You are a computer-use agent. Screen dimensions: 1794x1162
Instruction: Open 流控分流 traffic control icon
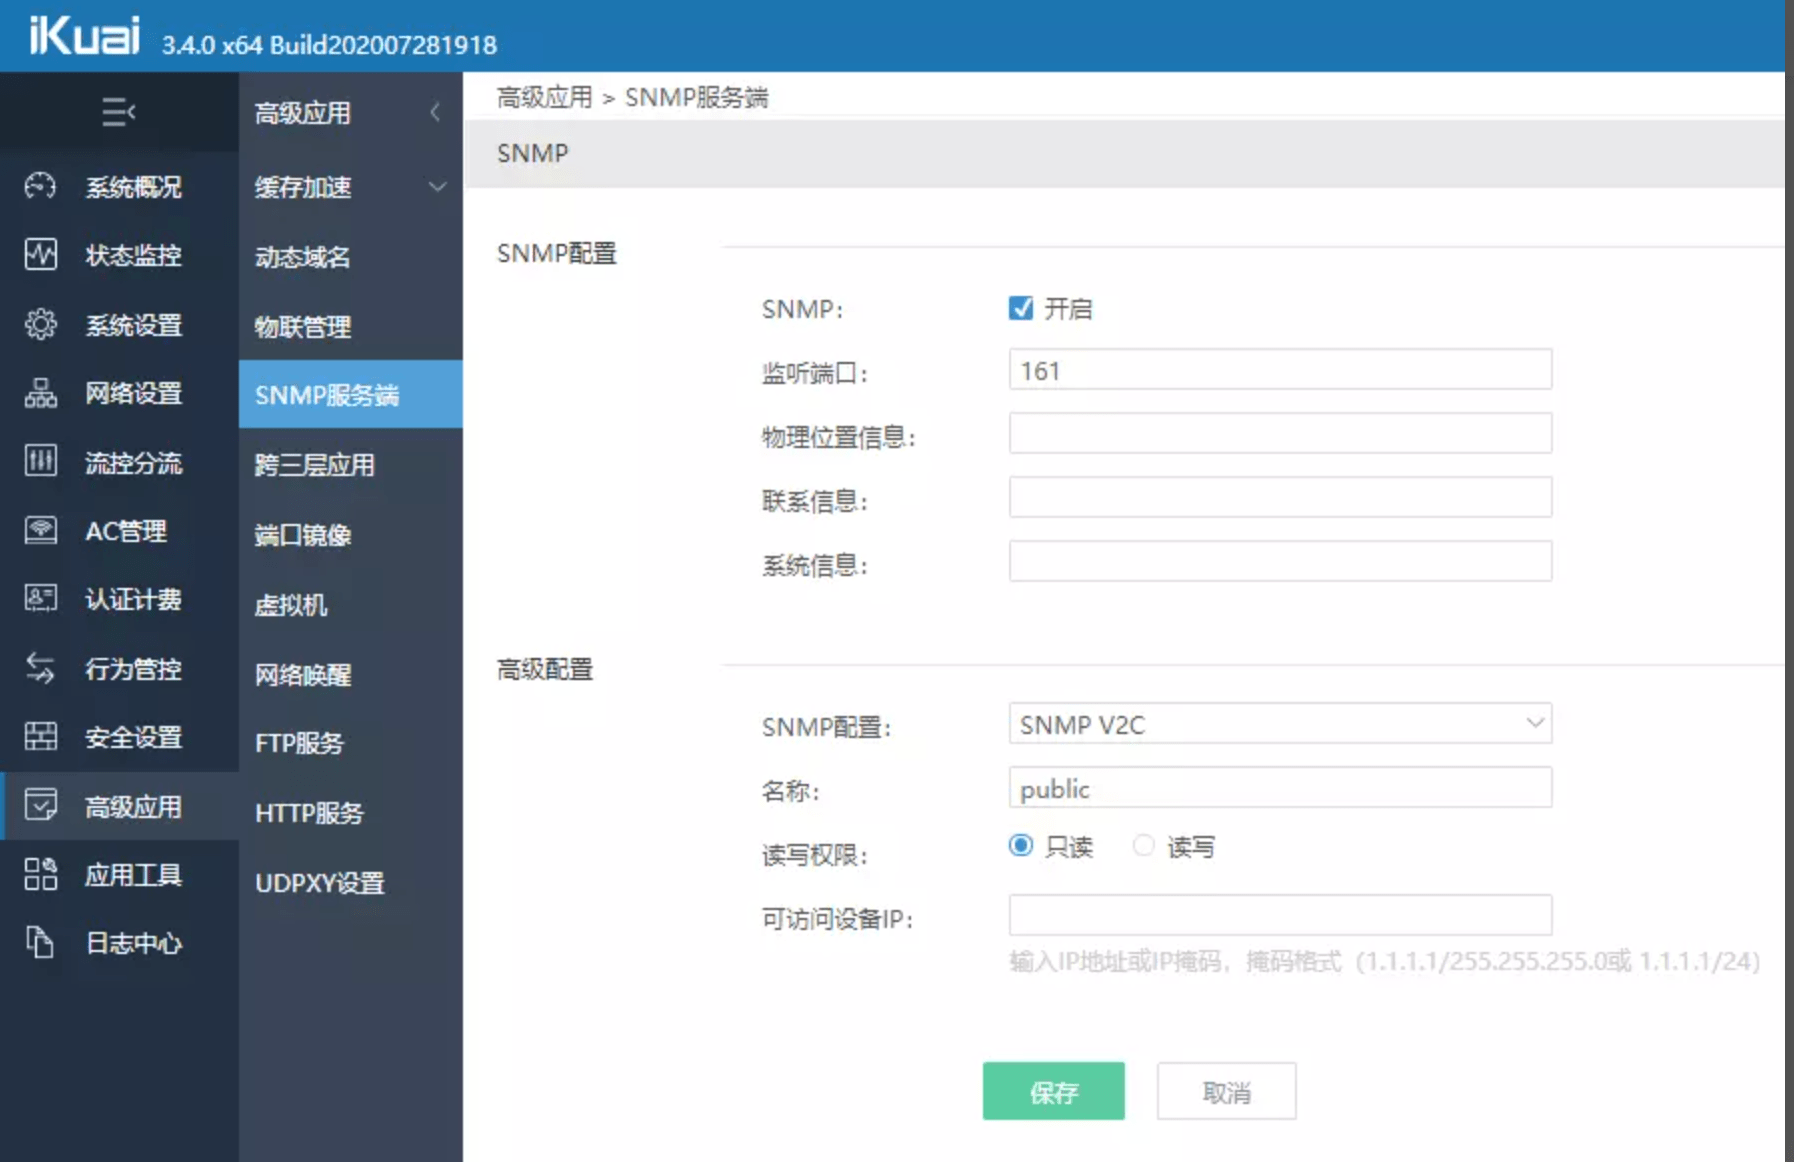pos(38,461)
